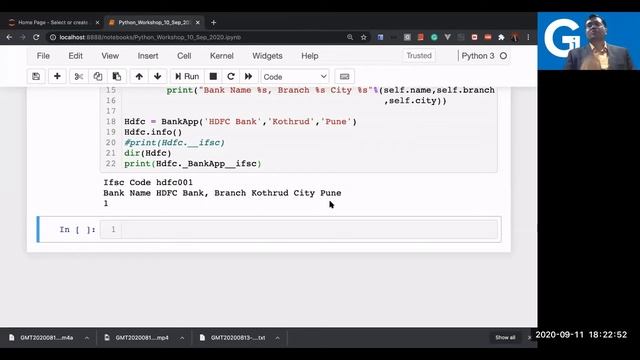Save the notebook with the floppy icon
640x360 pixels.
[x=36, y=76]
